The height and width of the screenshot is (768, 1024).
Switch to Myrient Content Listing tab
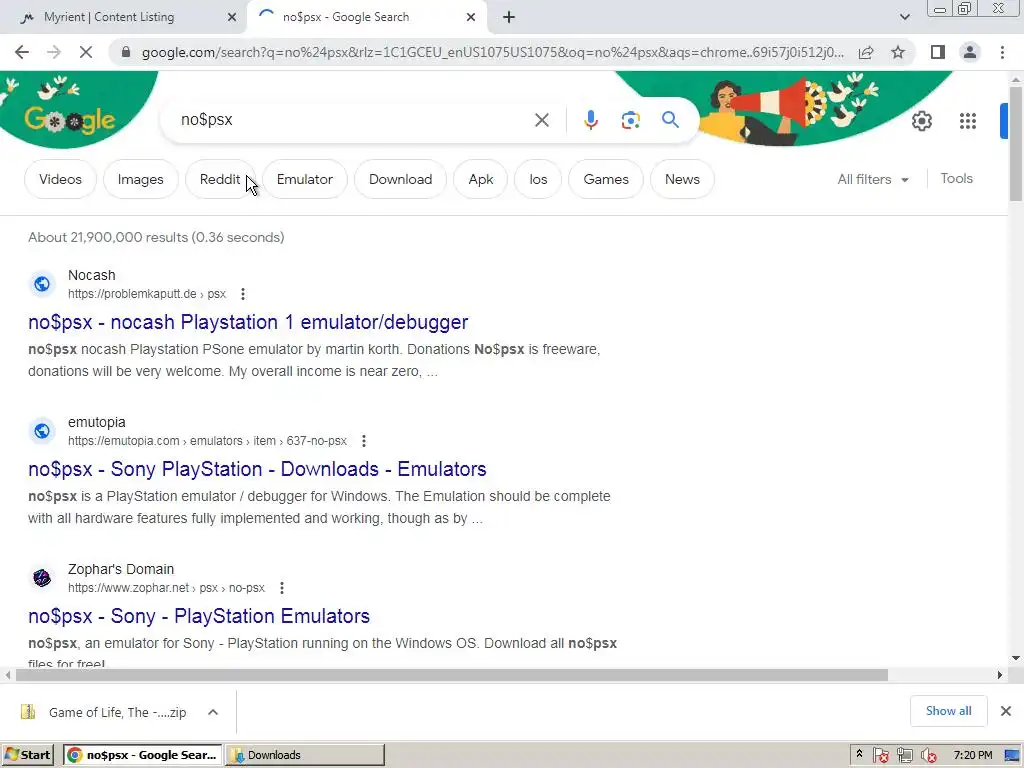pyautogui.click(x=109, y=17)
